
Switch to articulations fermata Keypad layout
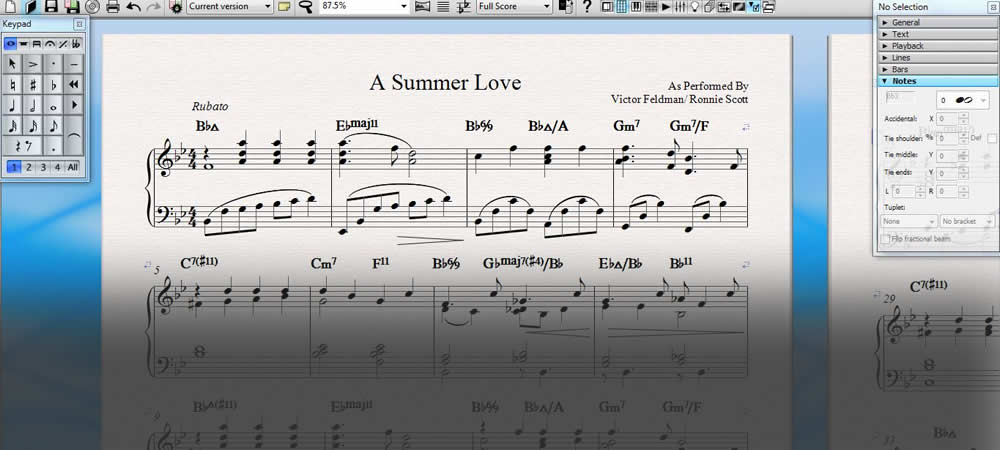(x=50, y=44)
